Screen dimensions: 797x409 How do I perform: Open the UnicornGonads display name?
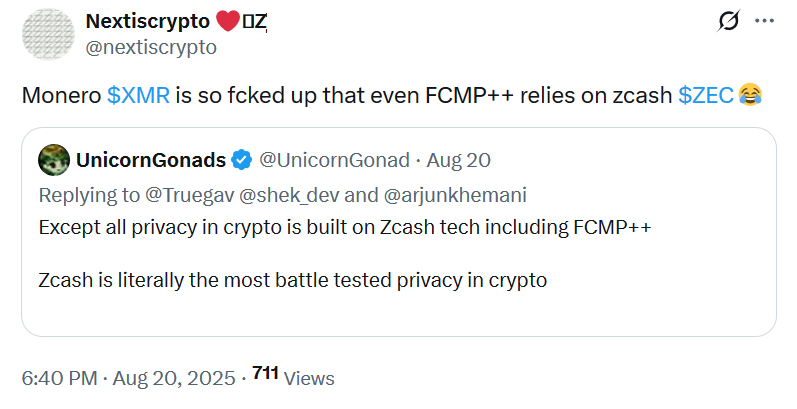click(x=149, y=159)
